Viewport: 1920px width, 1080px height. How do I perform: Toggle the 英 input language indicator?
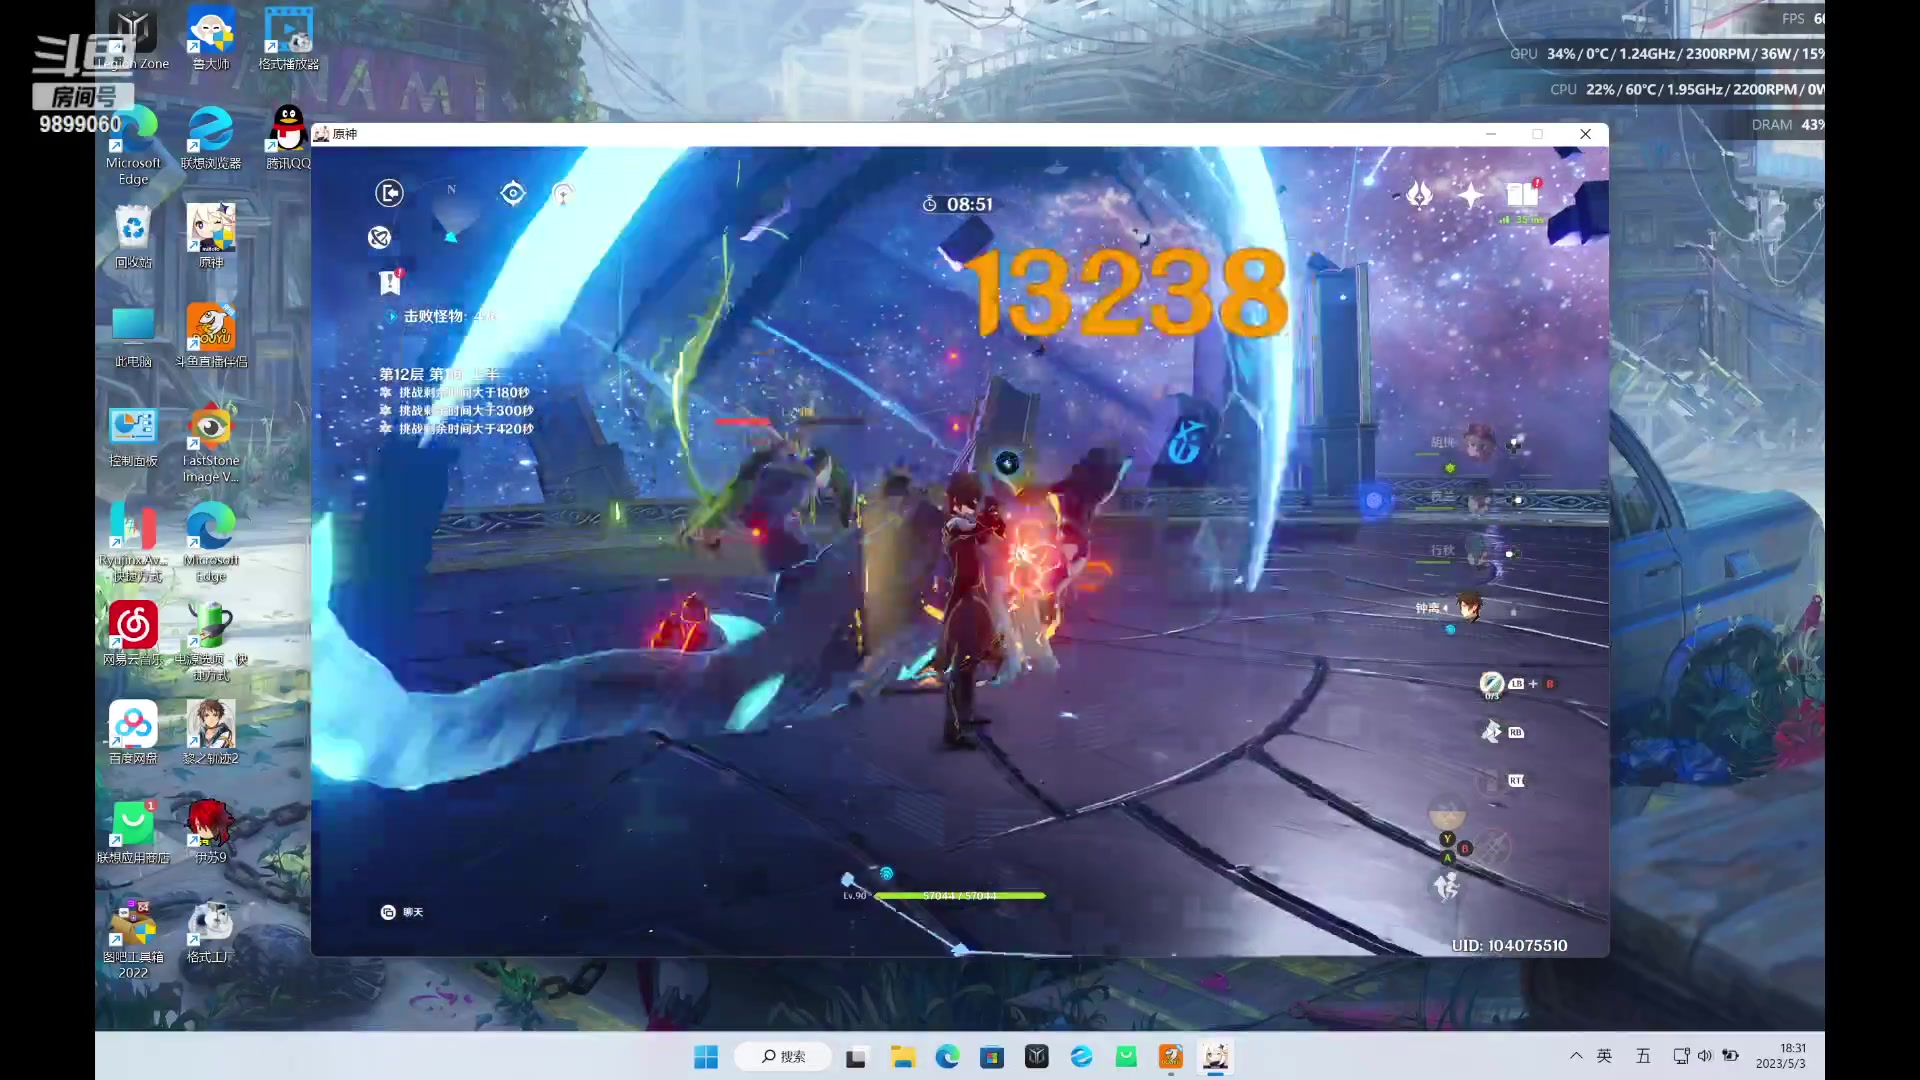[x=1605, y=1056]
